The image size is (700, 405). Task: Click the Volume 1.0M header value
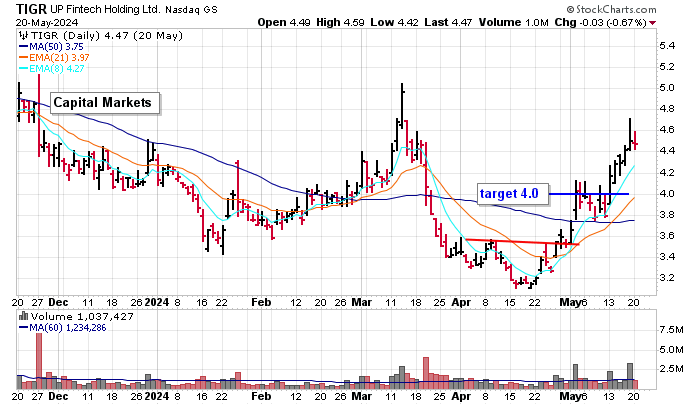[513, 22]
